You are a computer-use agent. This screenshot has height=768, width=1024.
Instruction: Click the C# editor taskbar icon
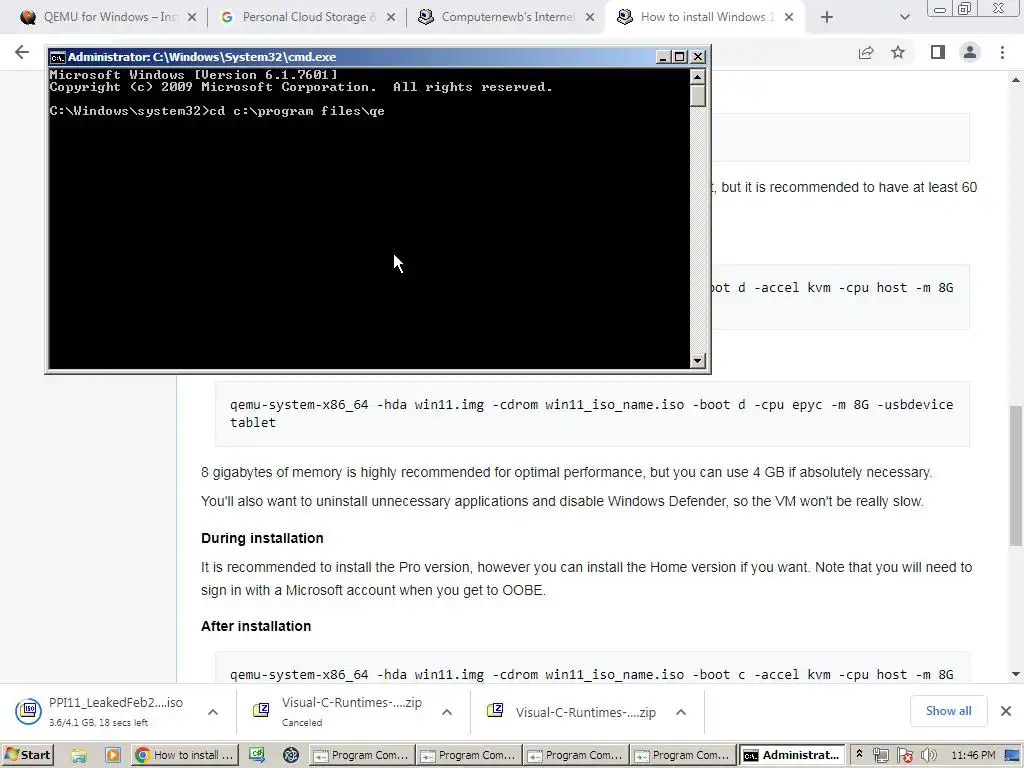pyautogui.click(x=256, y=756)
